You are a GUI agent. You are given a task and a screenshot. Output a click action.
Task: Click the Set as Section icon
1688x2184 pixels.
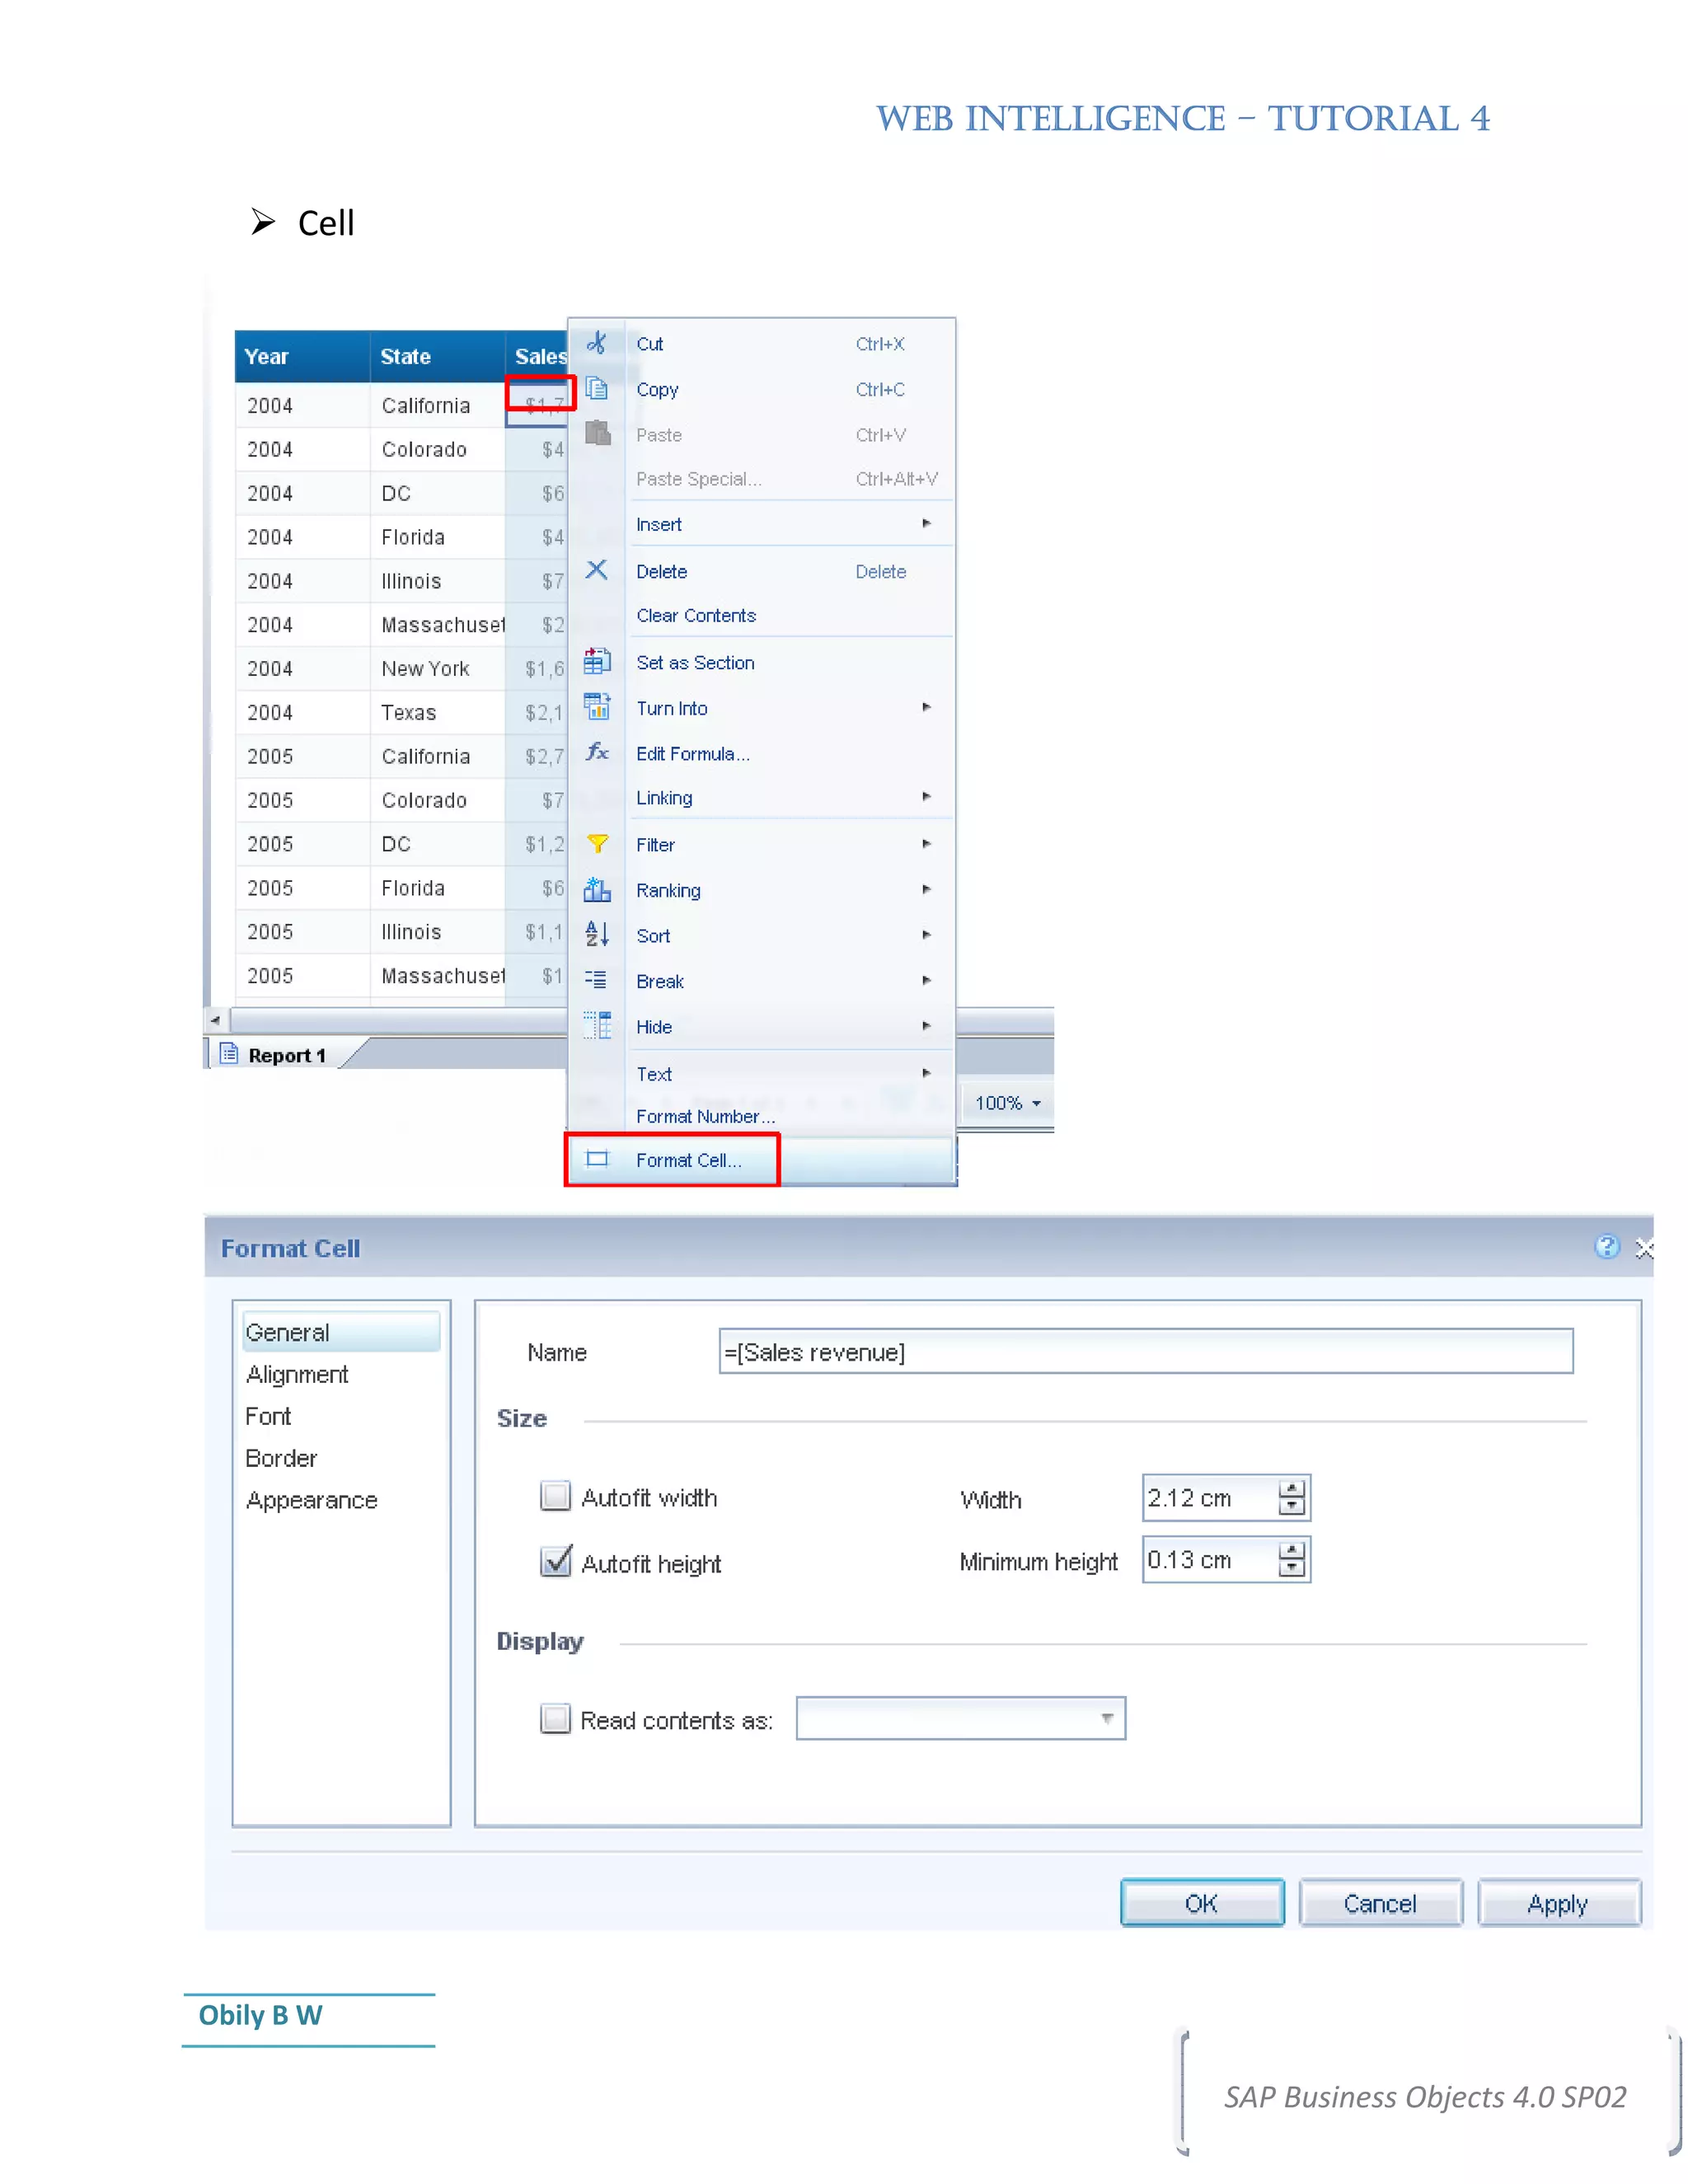(x=597, y=661)
